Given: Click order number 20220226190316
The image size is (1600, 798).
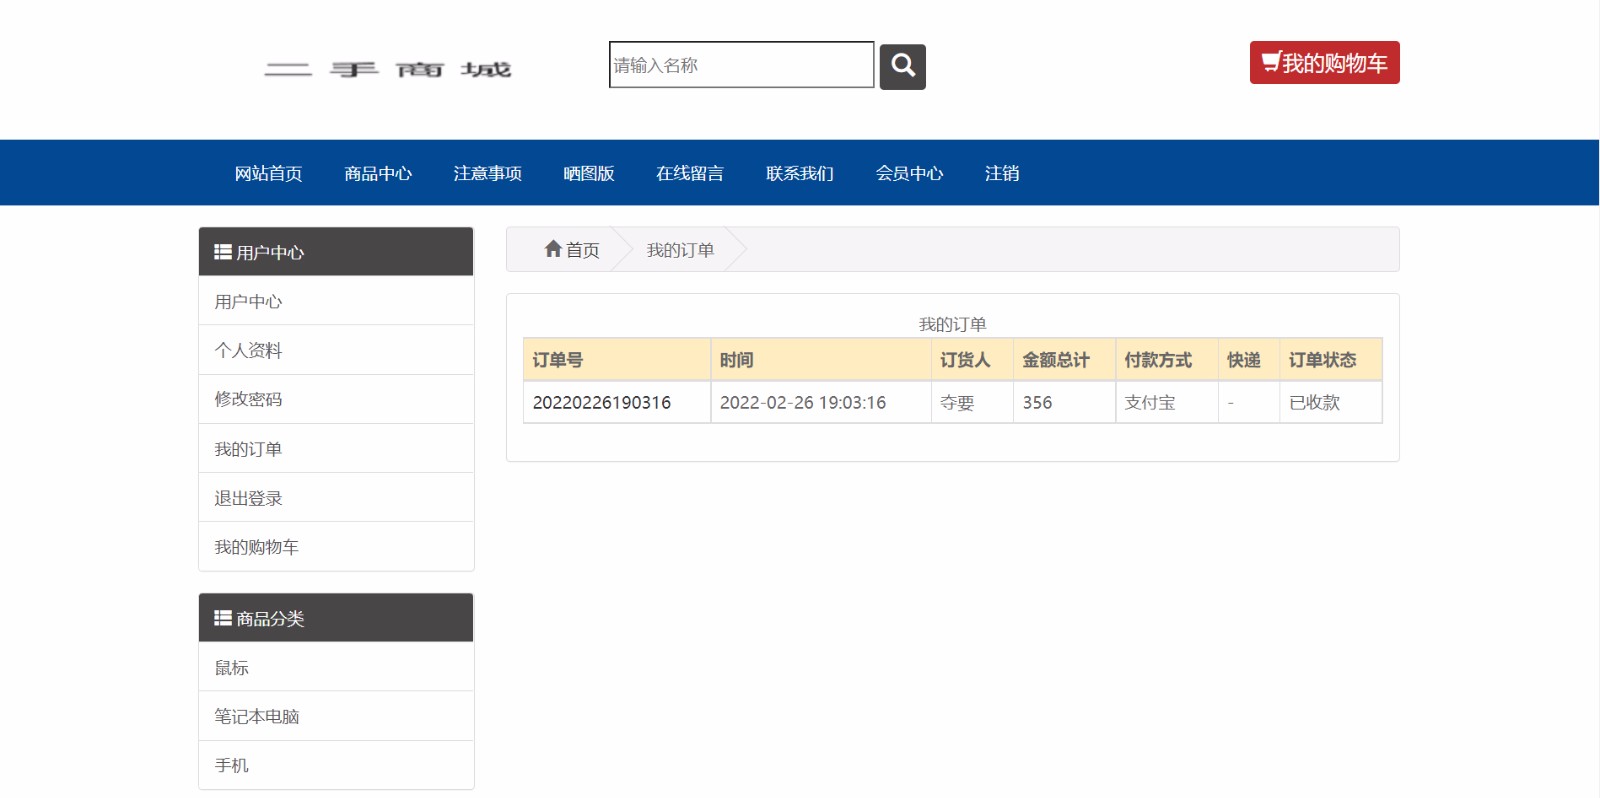Looking at the screenshot, I should [x=601, y=402].
